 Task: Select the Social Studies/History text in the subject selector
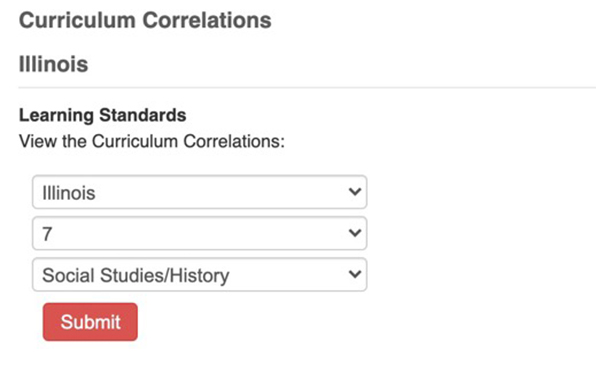pyautogui.click(x=136, y=275)
